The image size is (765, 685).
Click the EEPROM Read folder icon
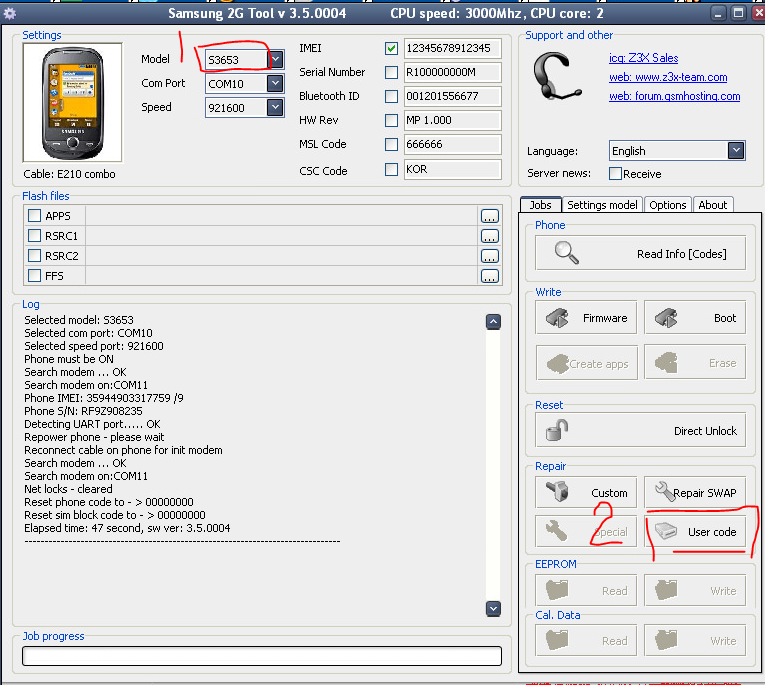click(557, 590)
